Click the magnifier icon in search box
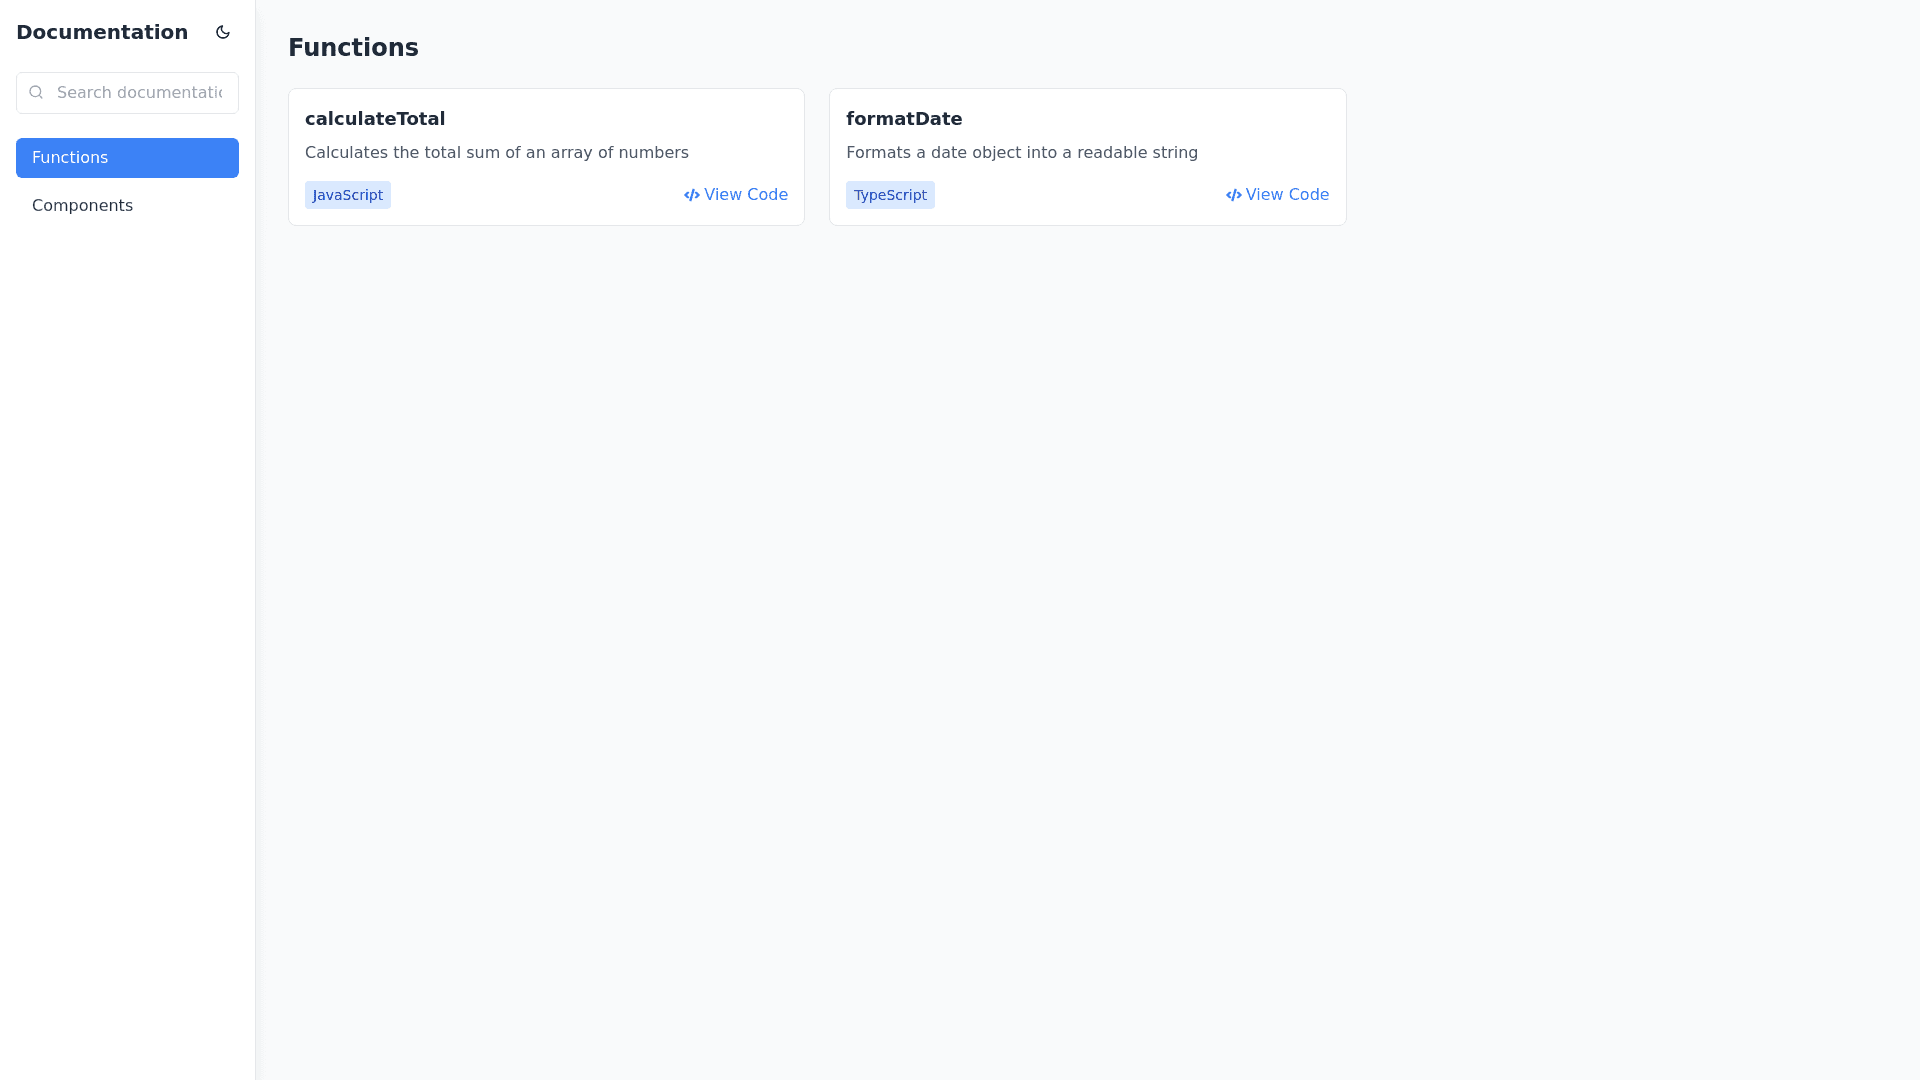 [36, 93]
